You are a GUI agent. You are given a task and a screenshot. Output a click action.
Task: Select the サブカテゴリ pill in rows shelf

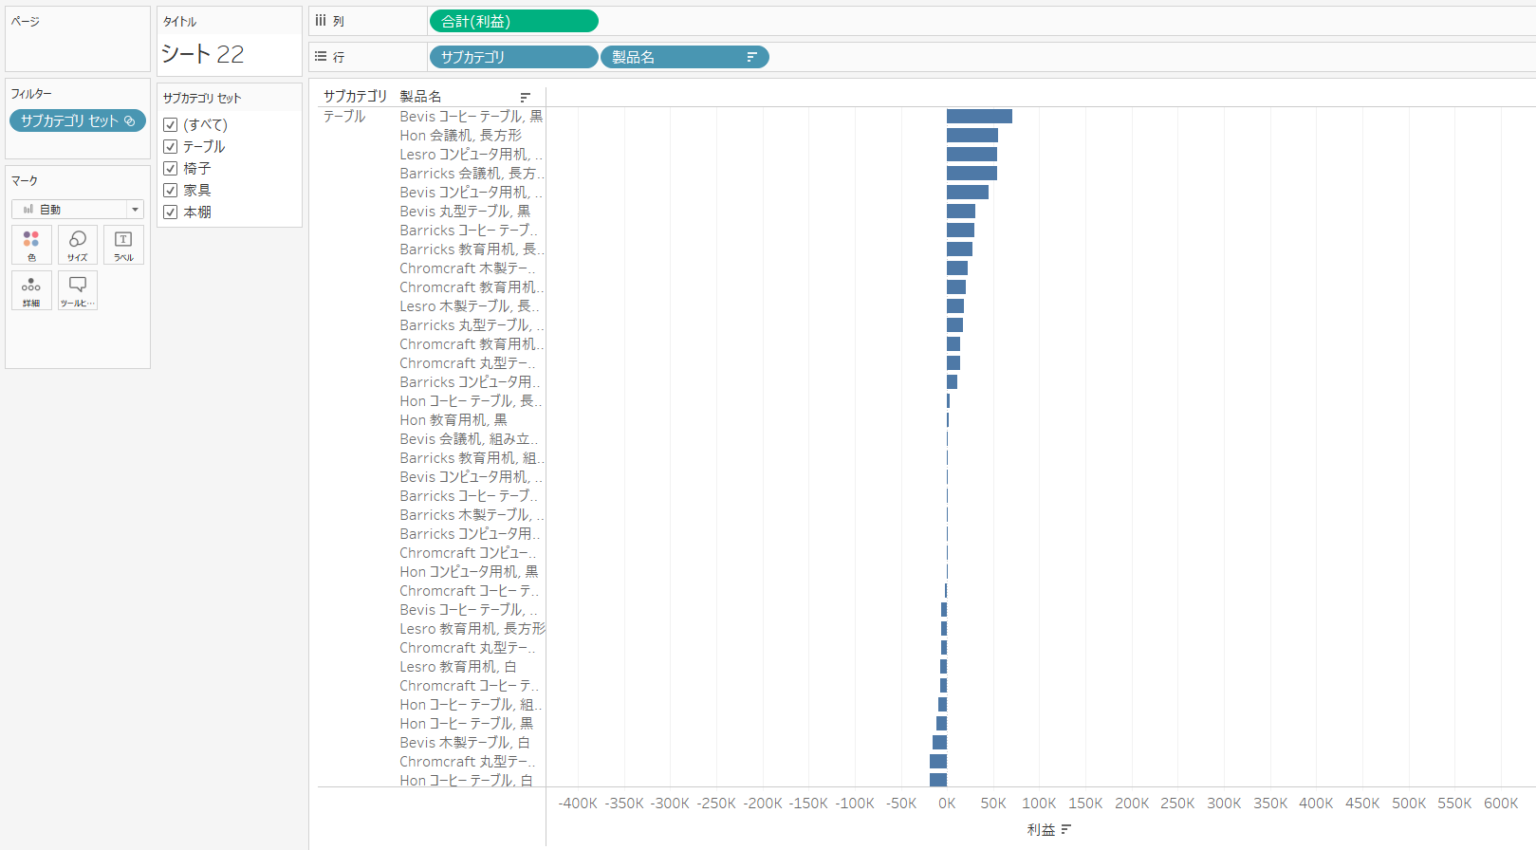(x=513, y=57)
